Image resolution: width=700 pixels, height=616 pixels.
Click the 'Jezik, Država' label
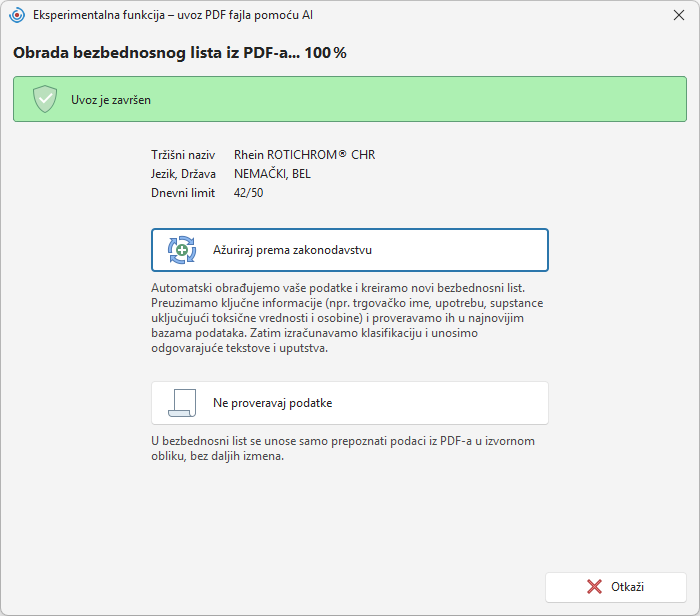coord(183,174)
